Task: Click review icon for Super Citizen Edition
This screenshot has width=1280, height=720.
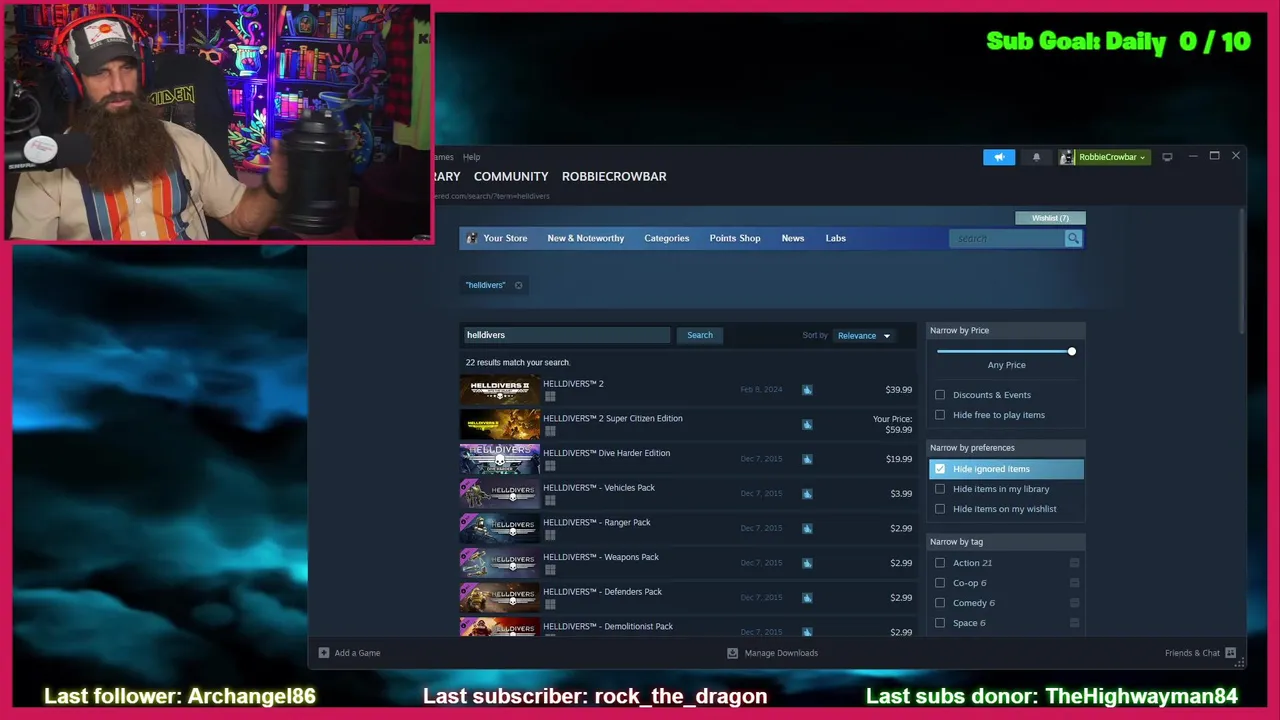Action: click(x=807, y=424)
